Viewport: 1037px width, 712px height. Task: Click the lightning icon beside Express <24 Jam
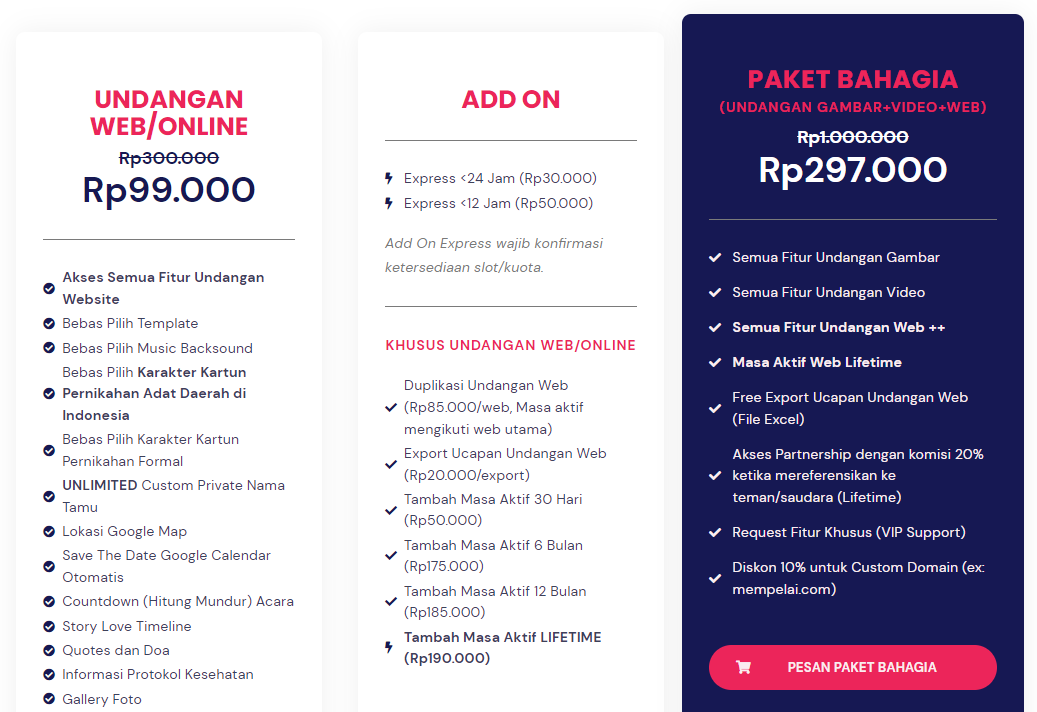point(389,178)
